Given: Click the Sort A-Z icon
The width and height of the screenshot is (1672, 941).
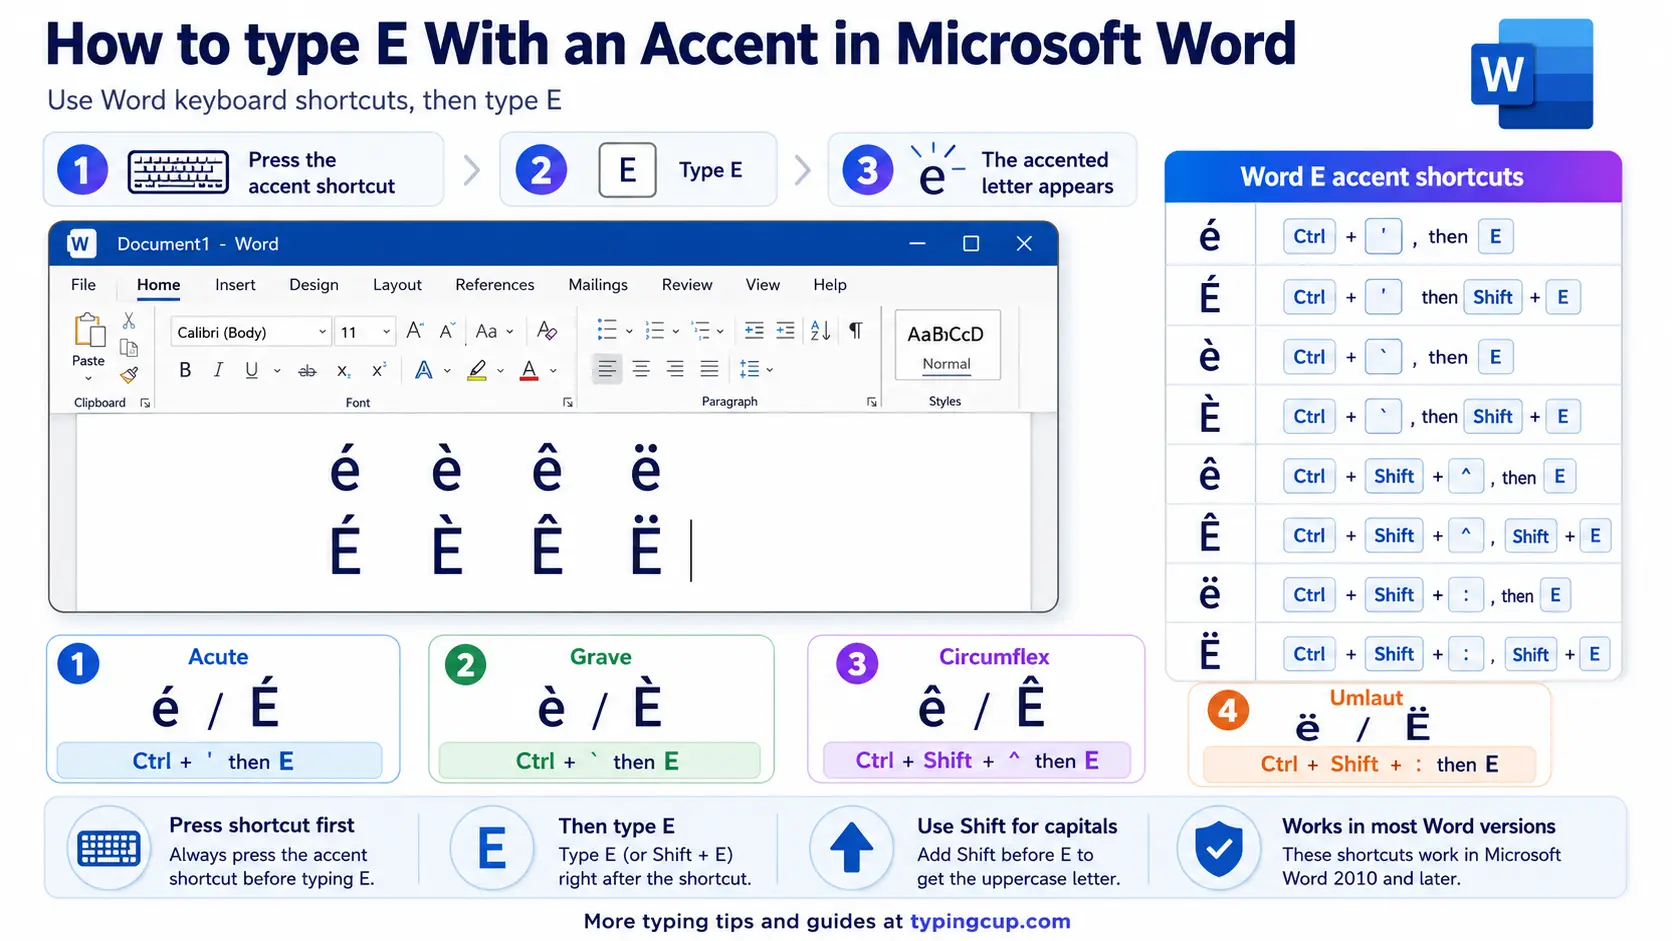Looking at the screenshot, I should (x=820, y=330).
